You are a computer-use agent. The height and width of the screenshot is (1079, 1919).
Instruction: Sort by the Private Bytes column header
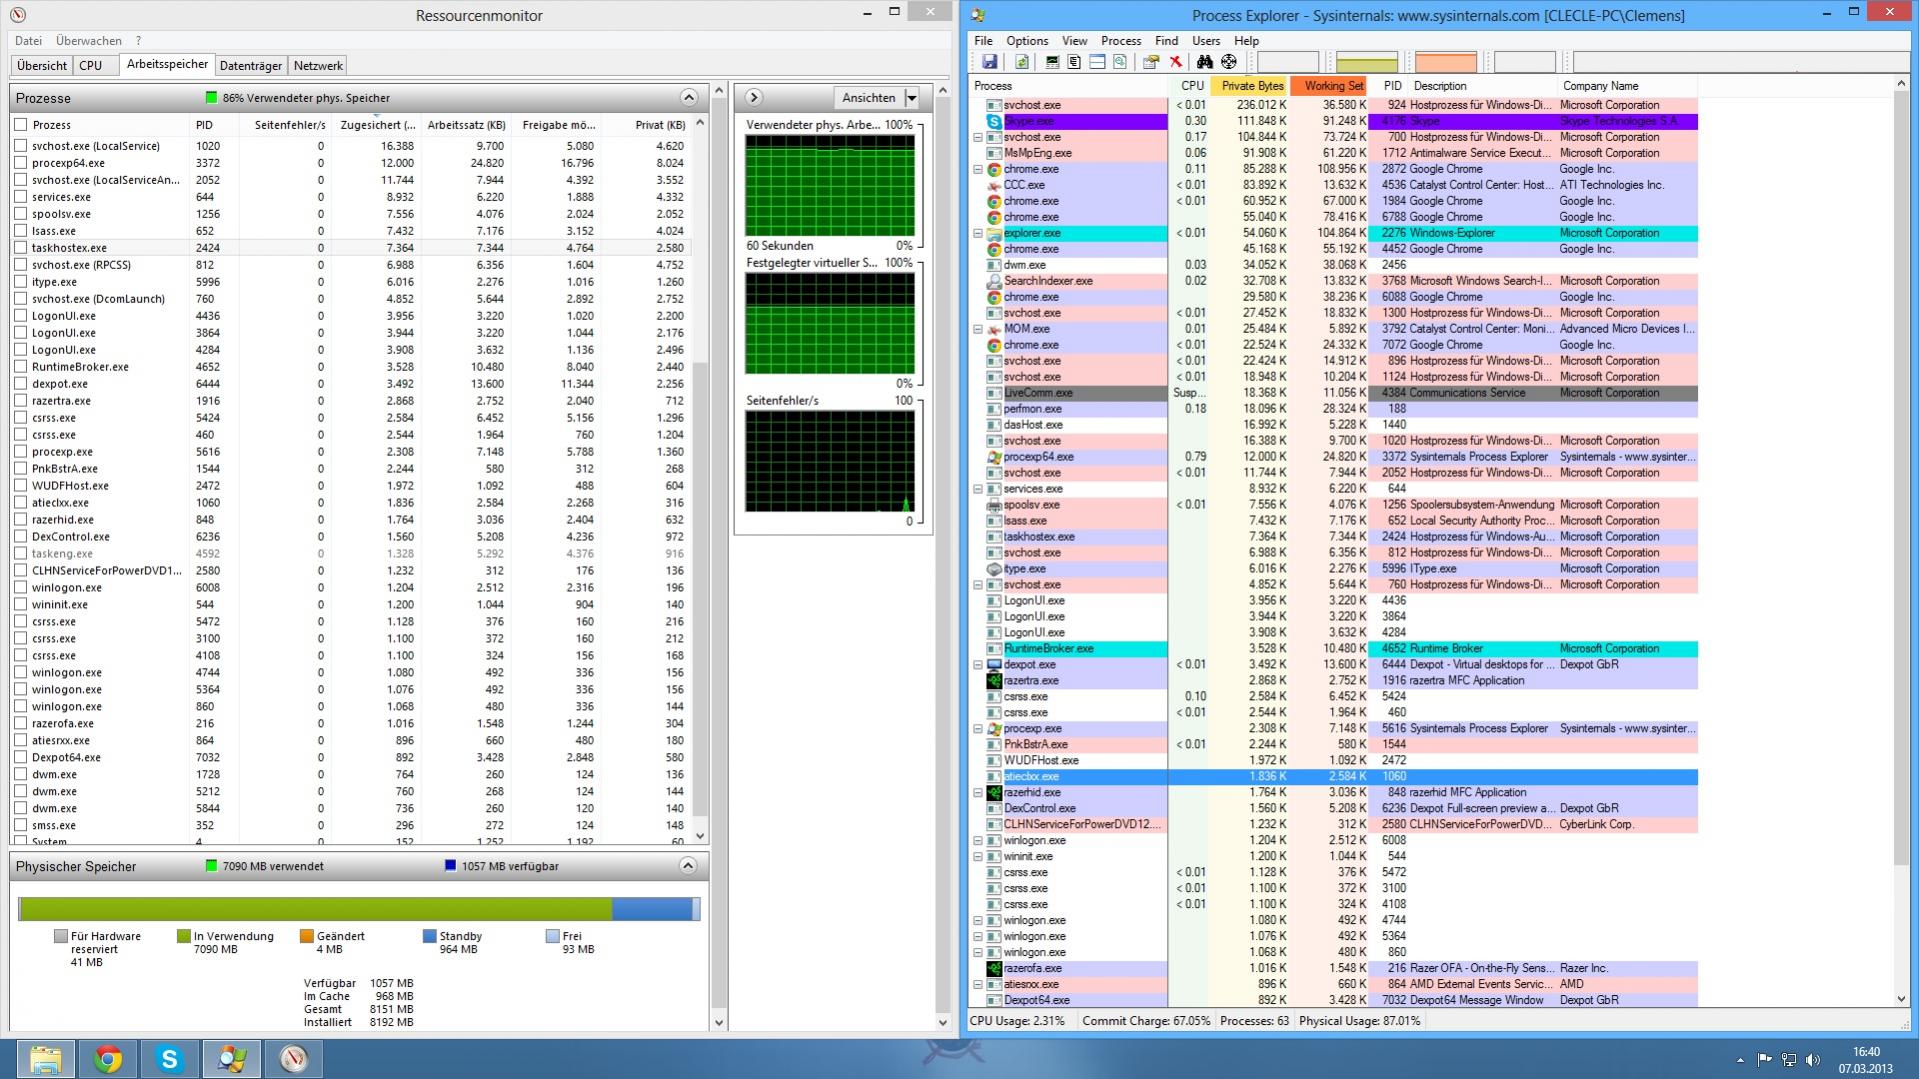tap(1250, 86)
